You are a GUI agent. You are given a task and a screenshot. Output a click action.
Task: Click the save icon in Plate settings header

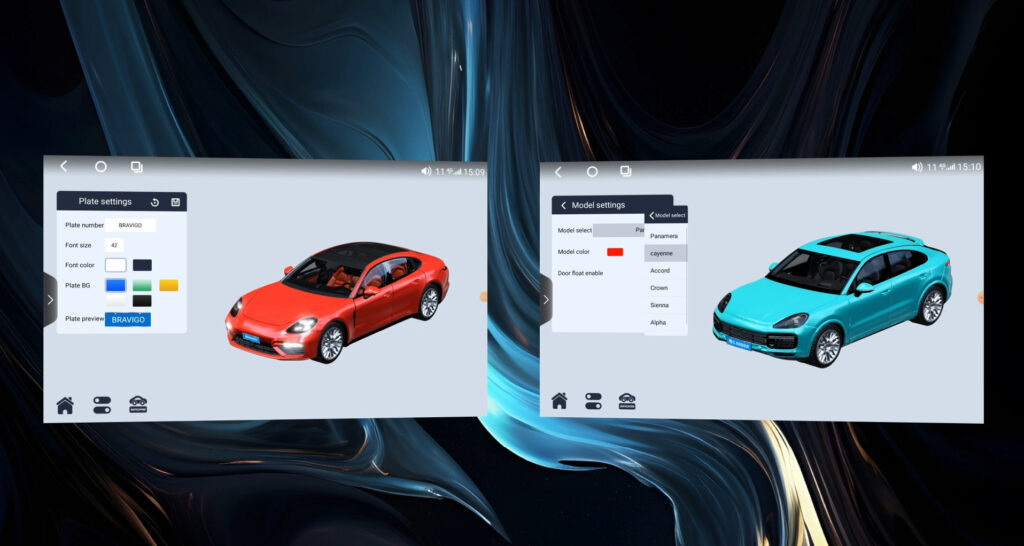[x=175, y=202]
